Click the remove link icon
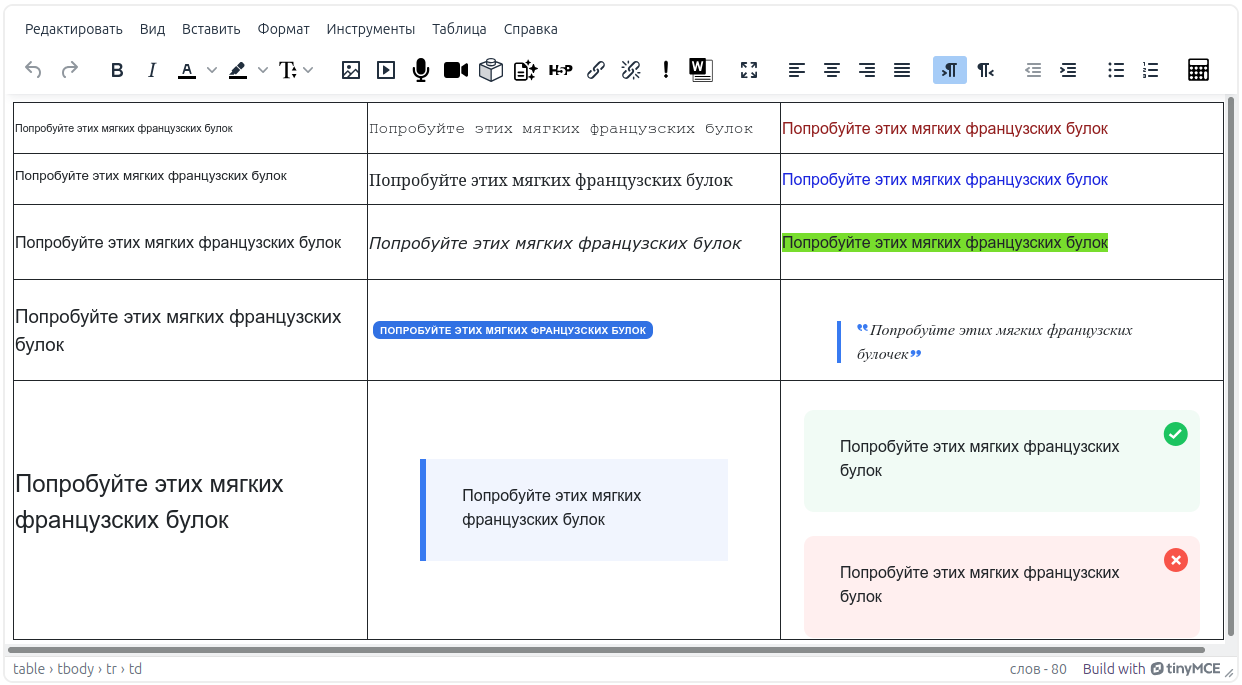 (x=631, y=70)
